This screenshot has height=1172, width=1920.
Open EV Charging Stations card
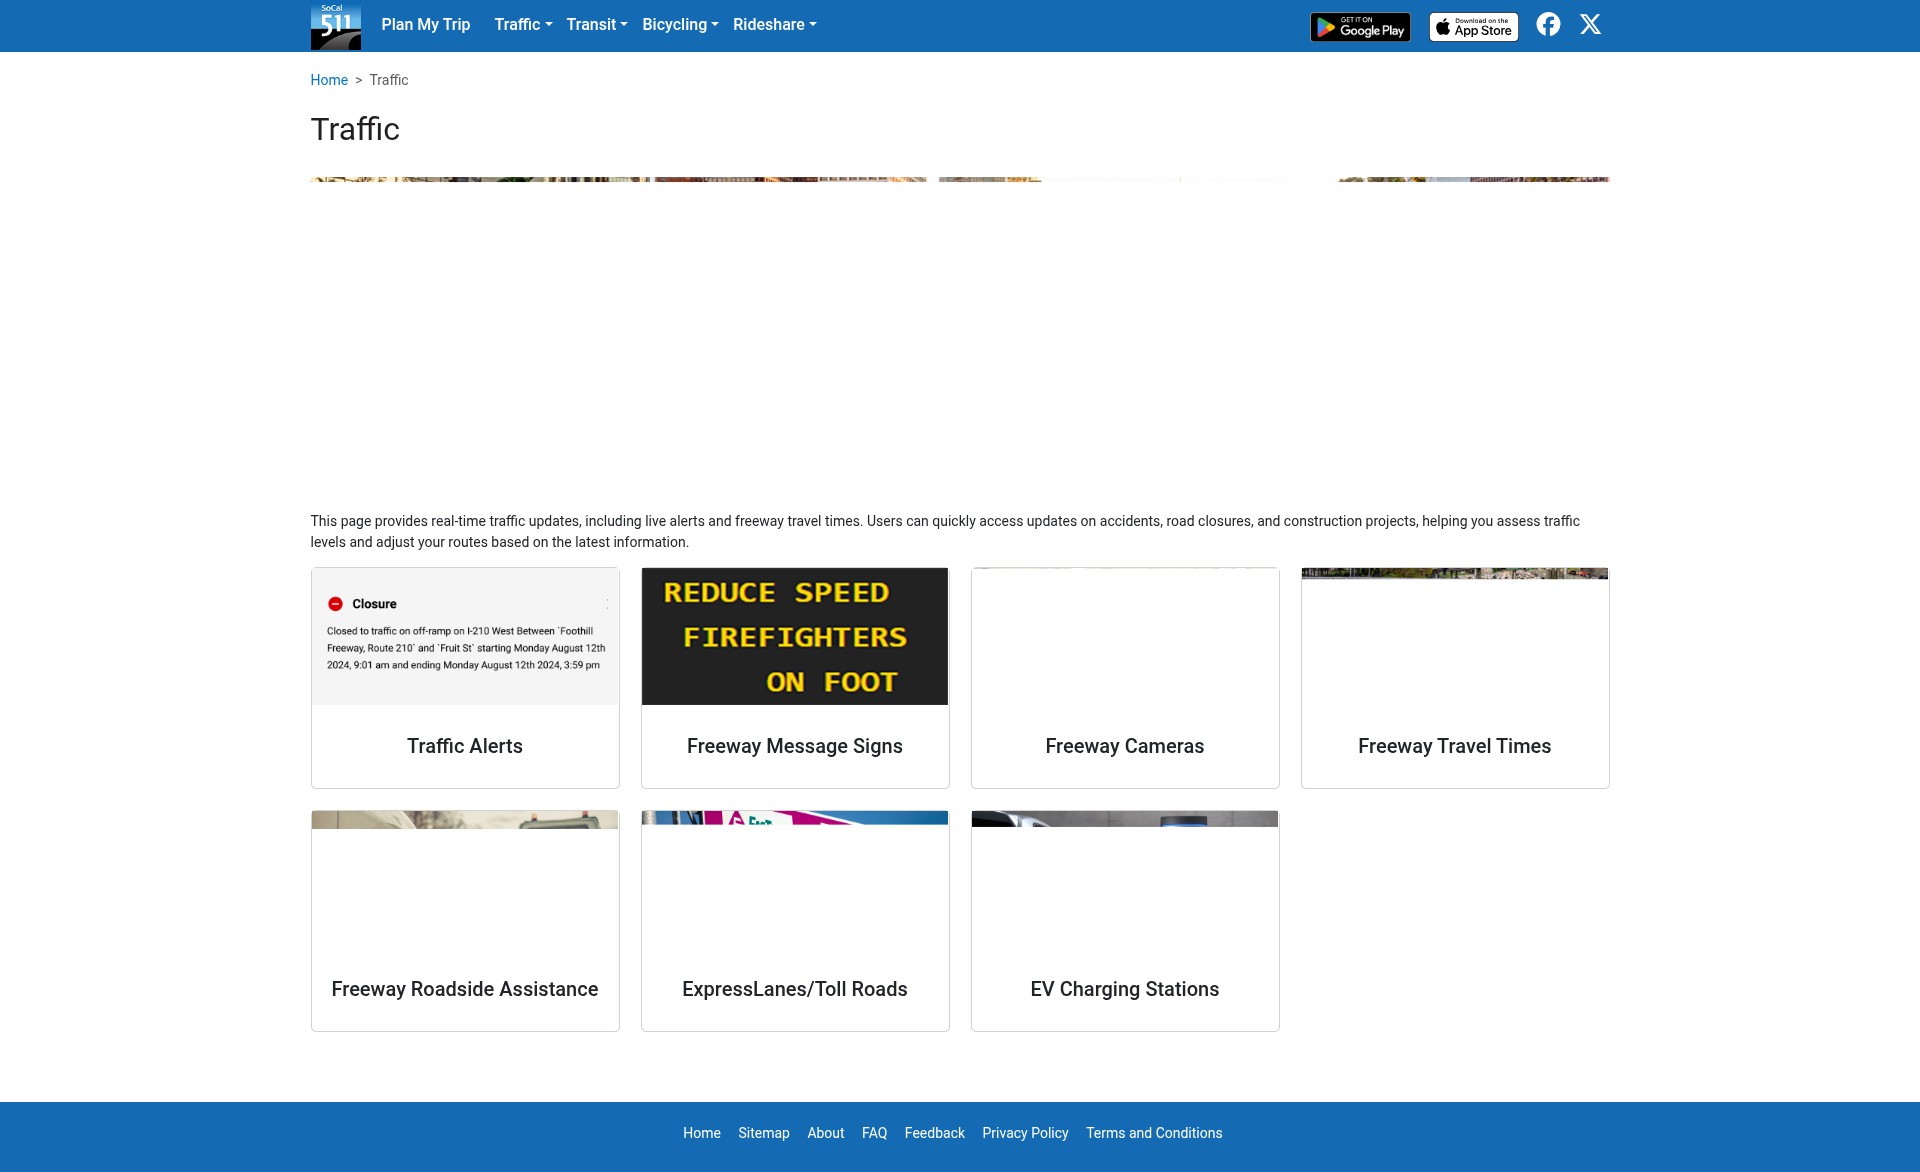tap(1125, 921)
